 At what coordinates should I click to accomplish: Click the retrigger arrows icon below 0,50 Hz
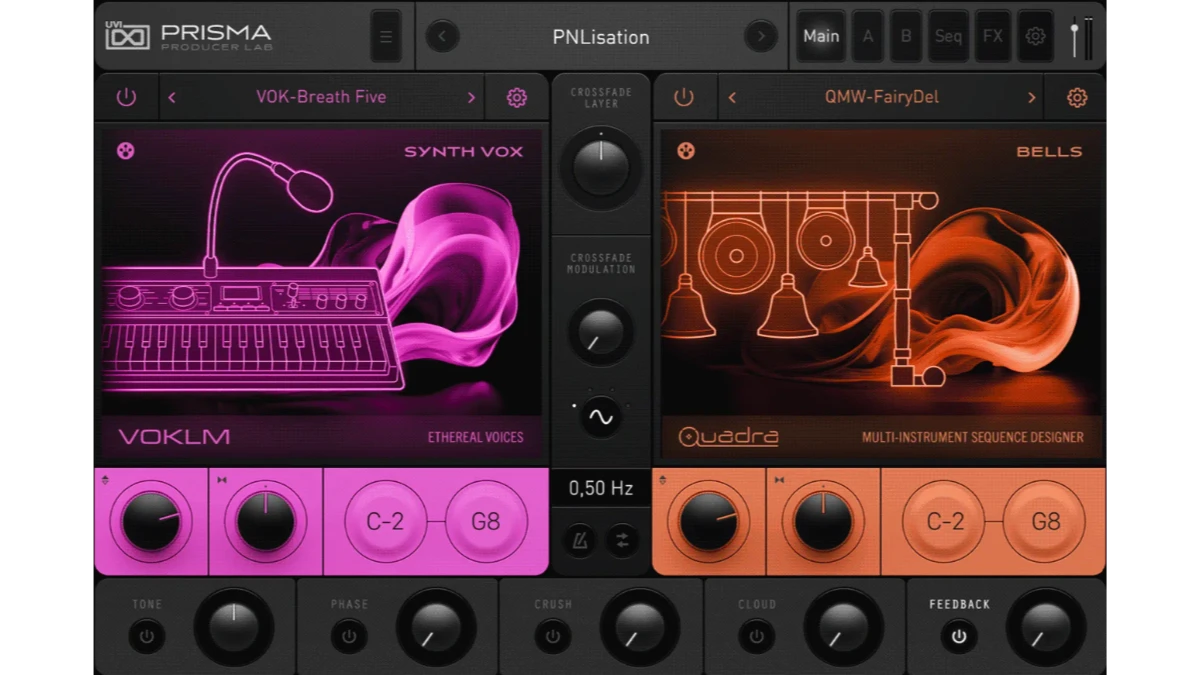622,540
